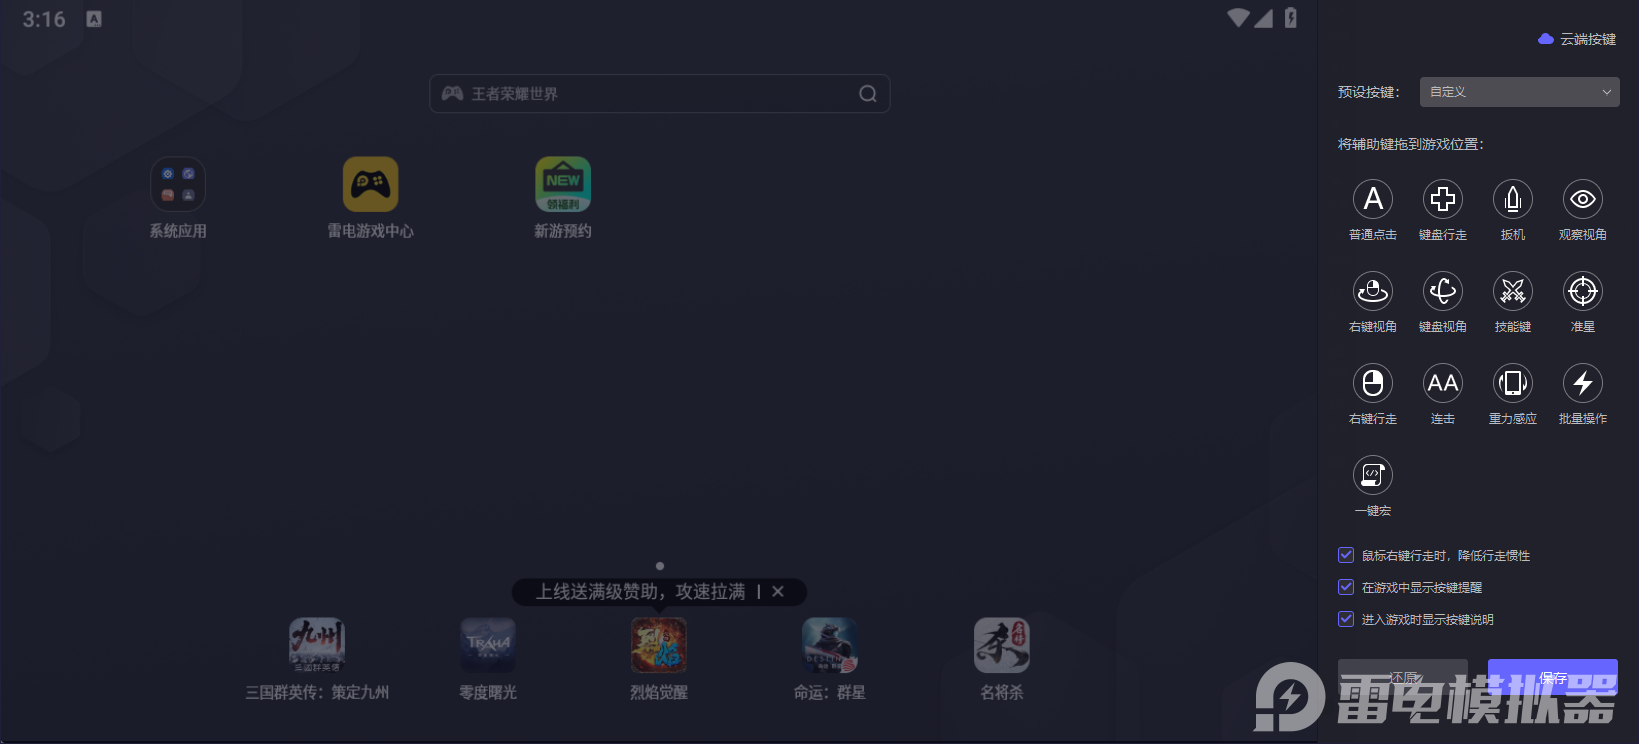Screen dimensions: 1639x744
Task: Open 烈焰觉醒 game icon
Action: tap(659, 645)
